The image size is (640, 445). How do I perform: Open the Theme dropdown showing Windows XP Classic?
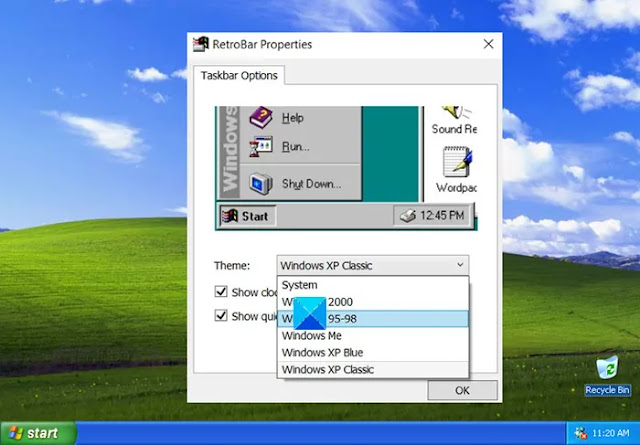373,265
